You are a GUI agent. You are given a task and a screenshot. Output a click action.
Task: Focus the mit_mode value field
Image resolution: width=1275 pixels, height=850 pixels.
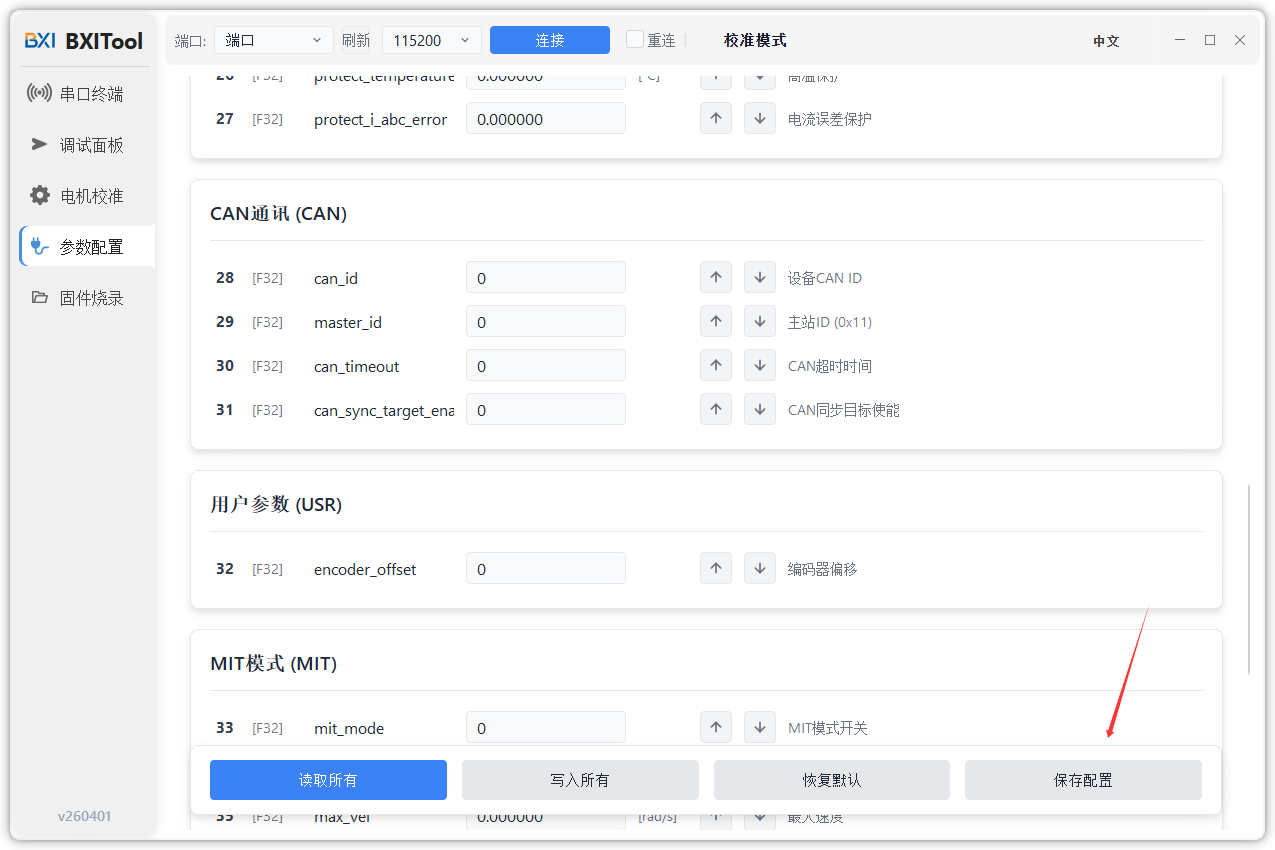pyautogui.click(x=546, y=727)
